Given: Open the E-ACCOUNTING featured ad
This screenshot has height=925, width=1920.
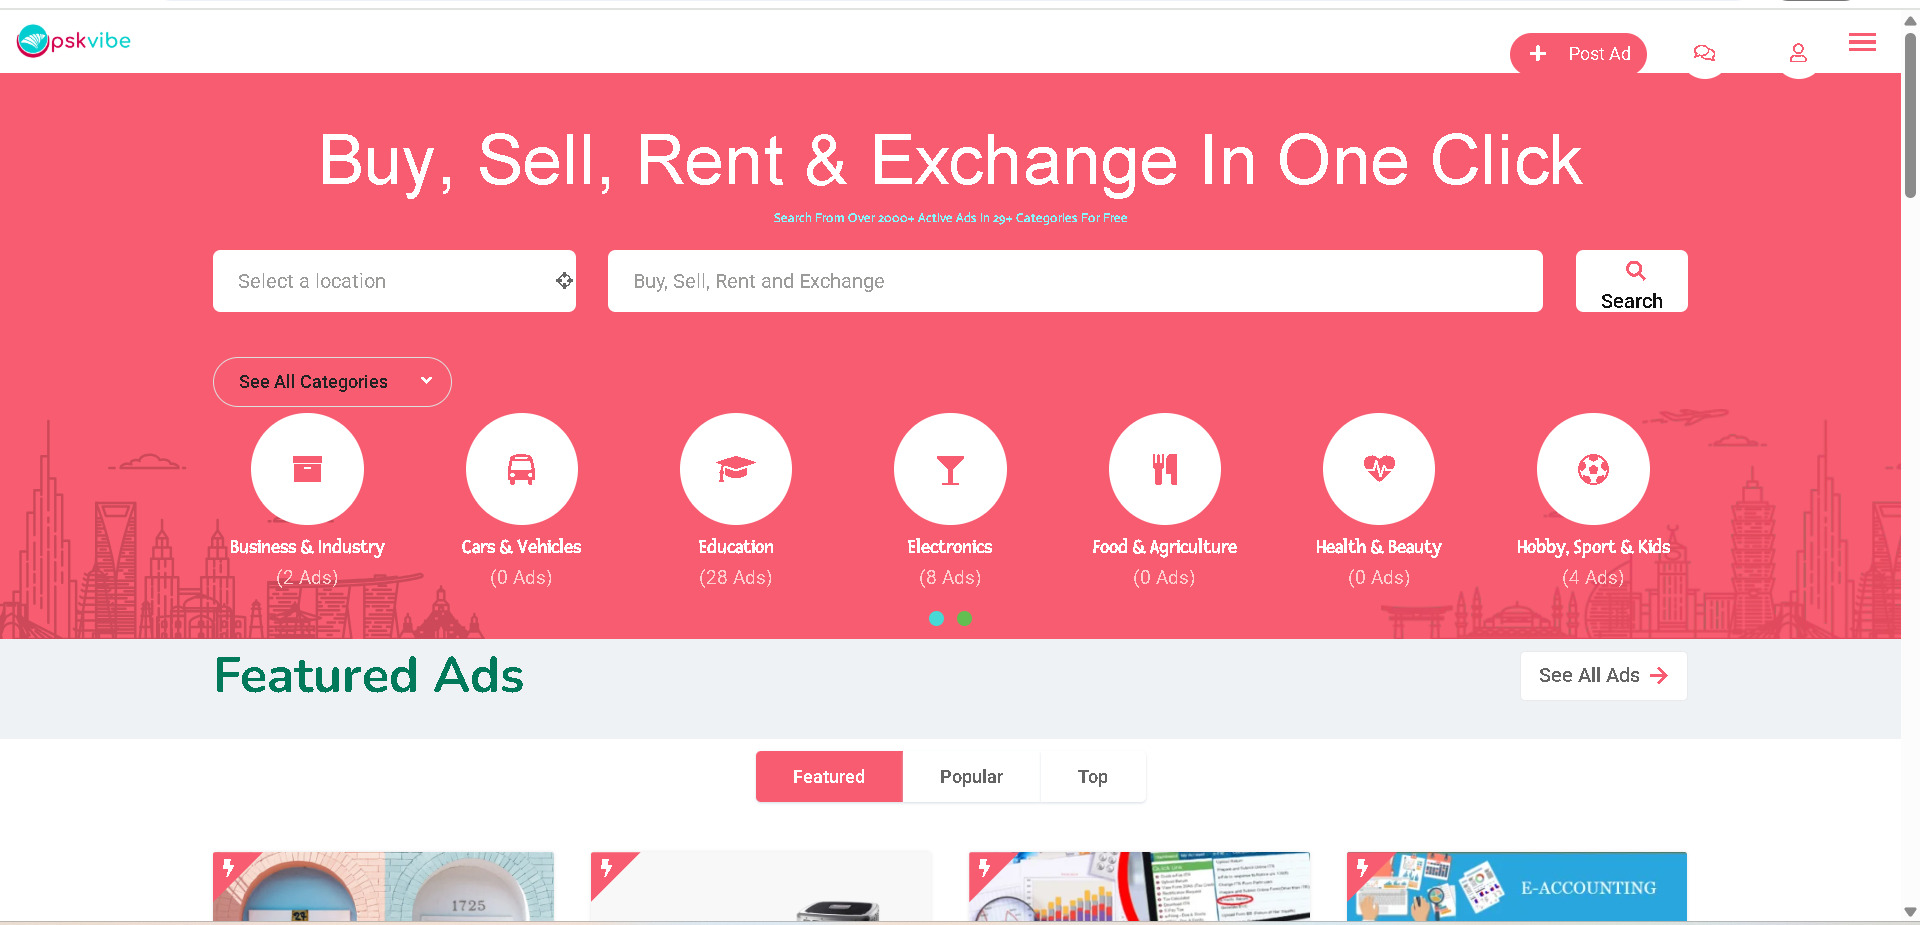Looking at the screenshot, I should coord(1517,887).
